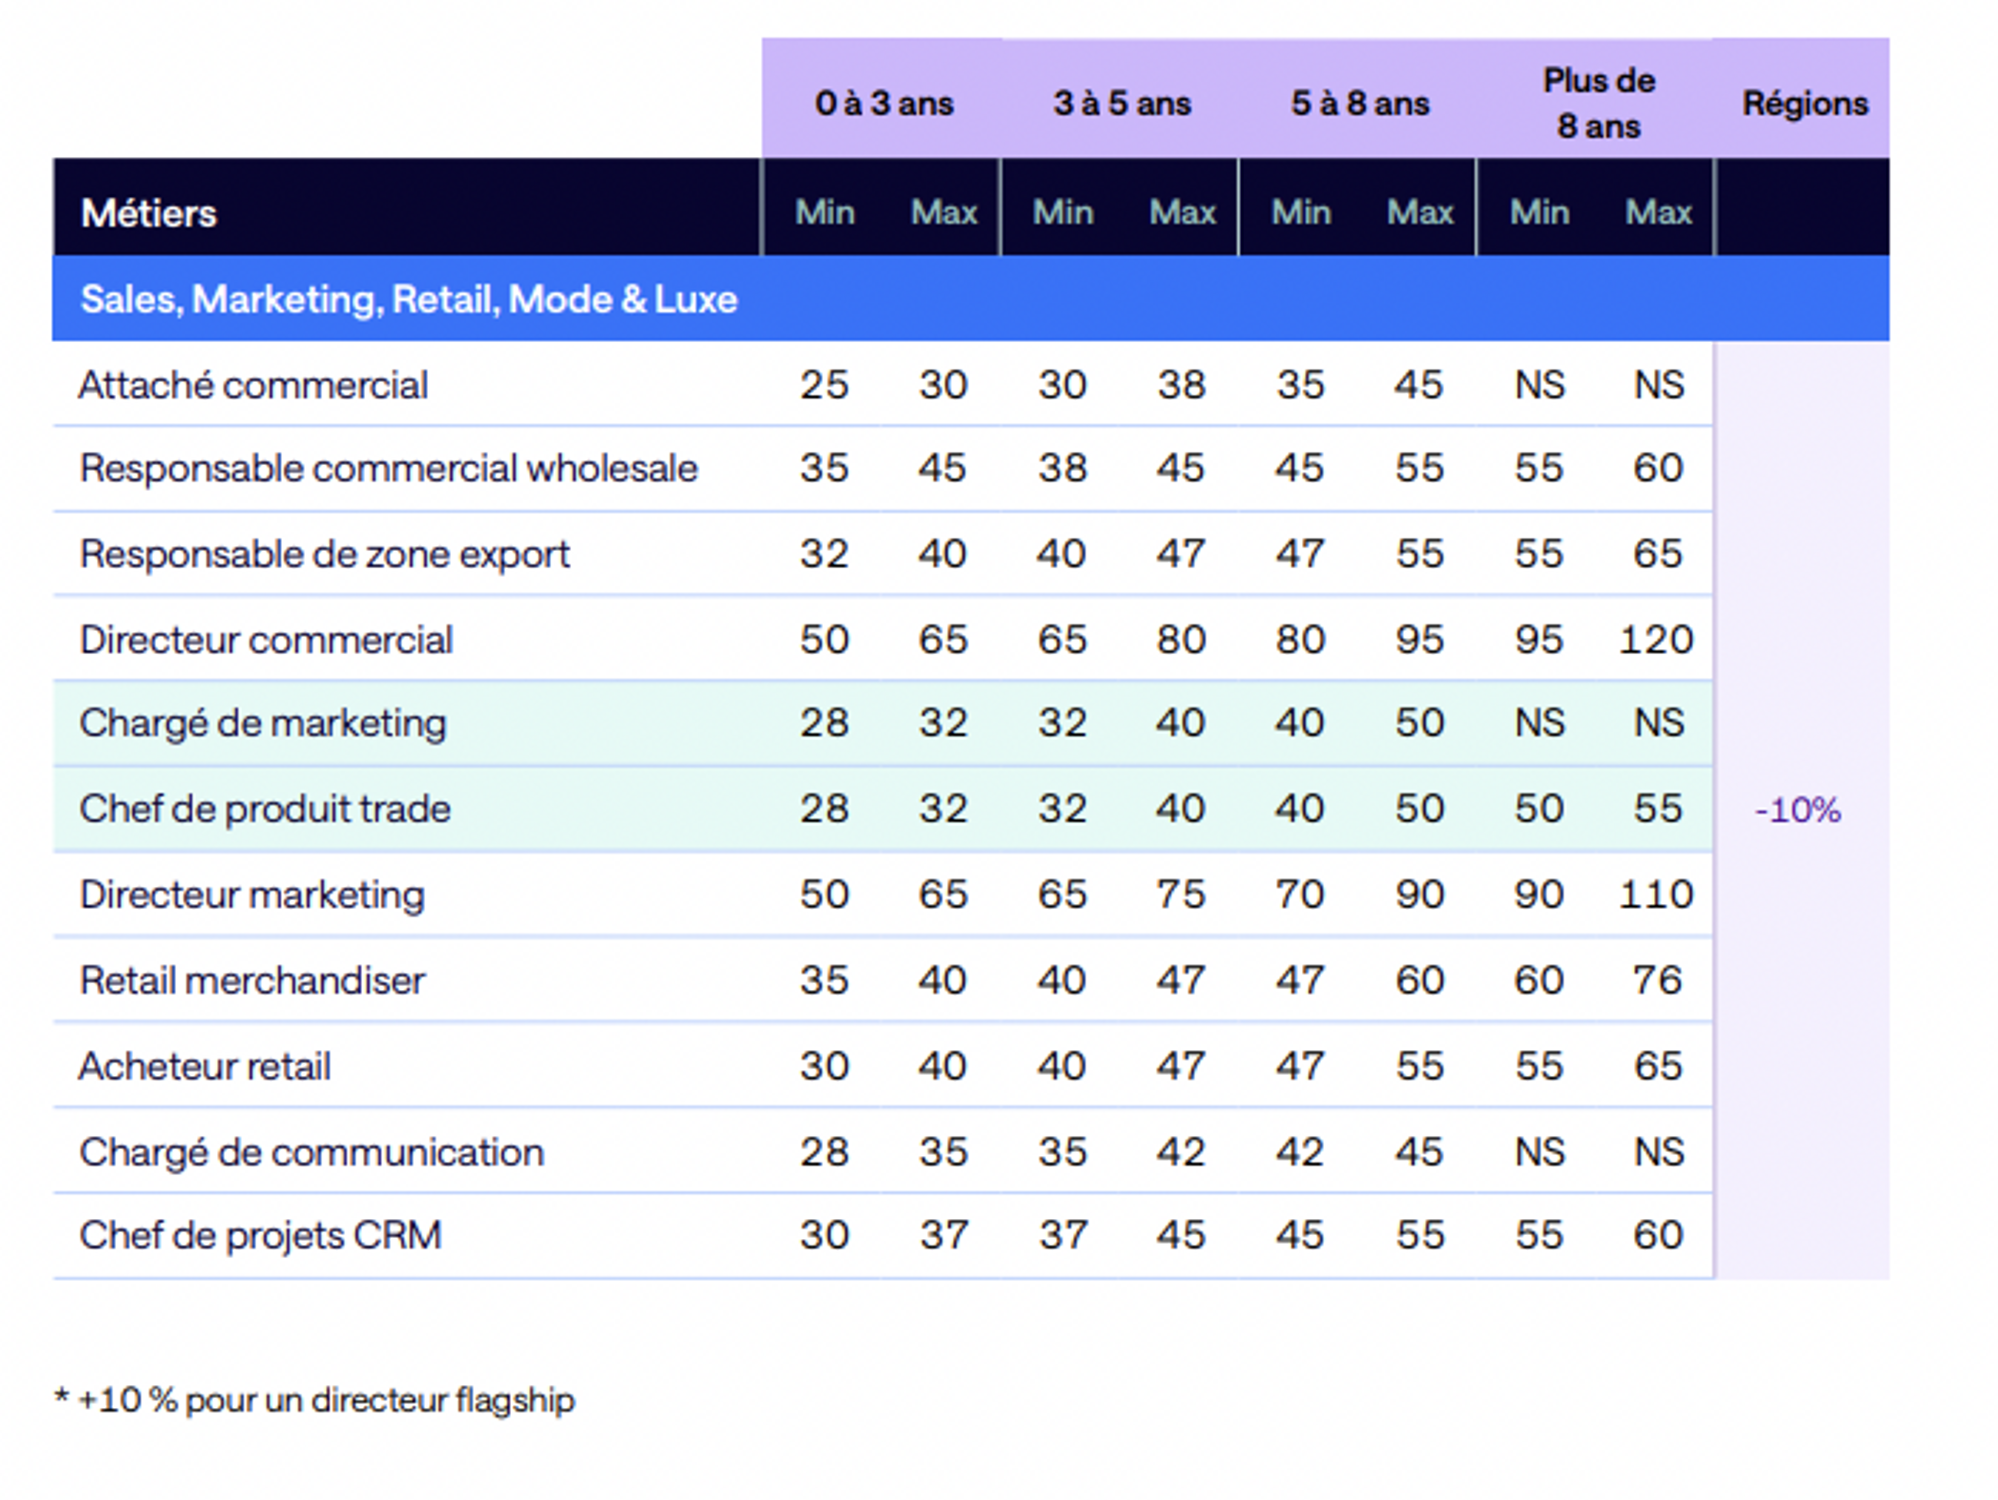
Task: Select the Chef de produit trade row
Action: (x=265, y=809)
